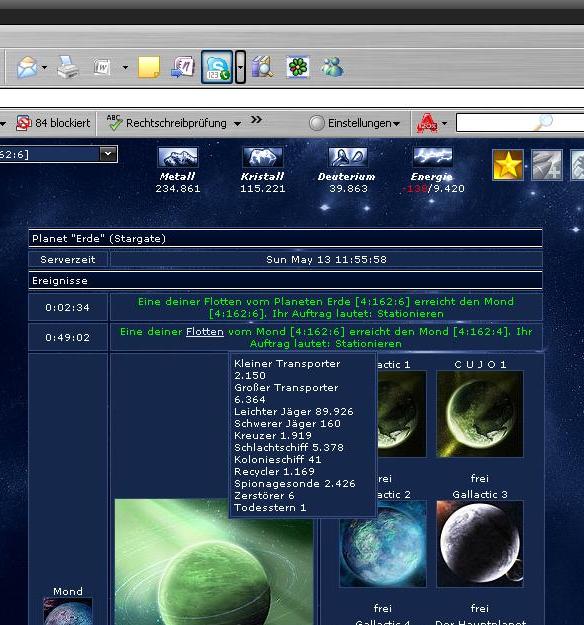This screenshot has width=584, height=625.
Task: Click the Energie value 9.420
Action: click(448, 189)
